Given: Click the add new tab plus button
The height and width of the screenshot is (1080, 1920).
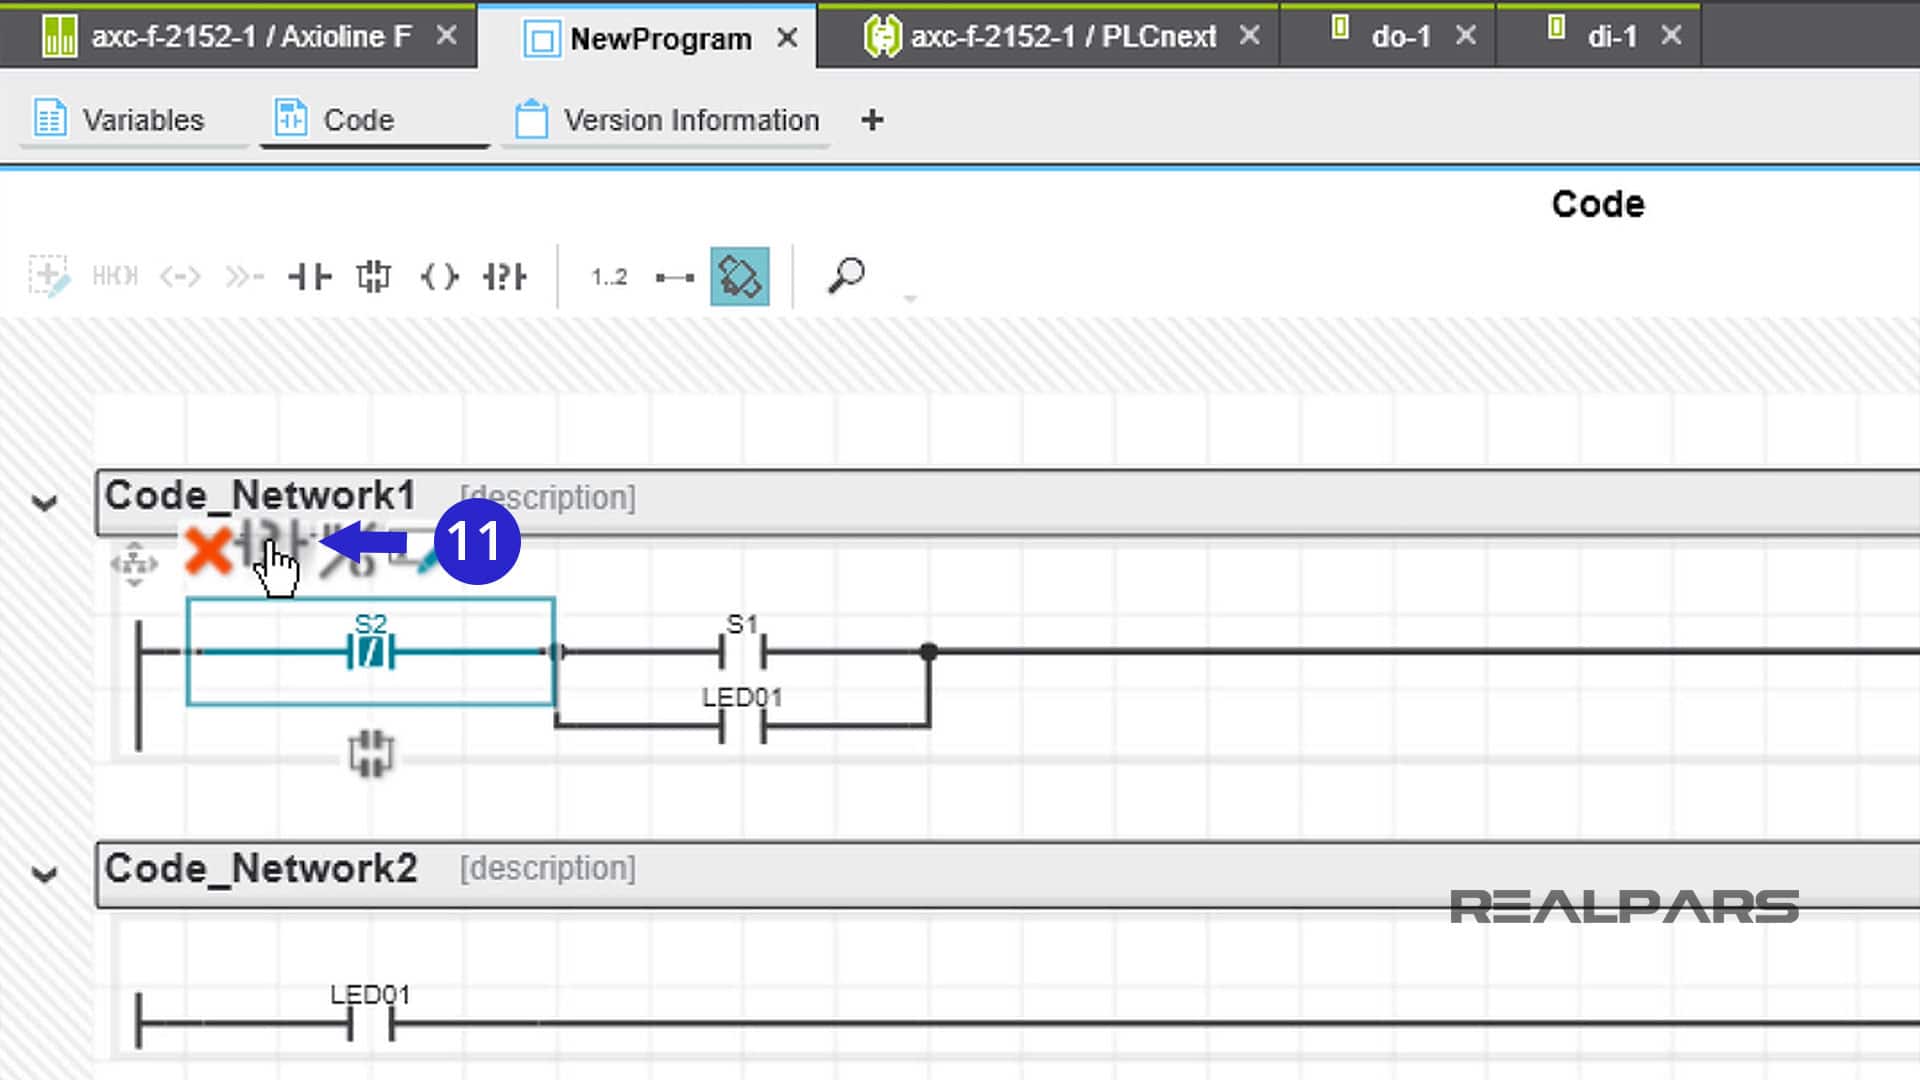Looking at the screenshot, I should (870, 120).
